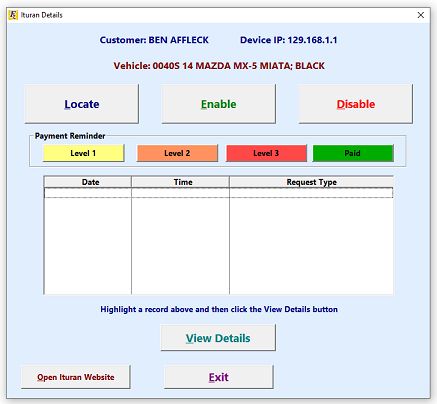
Task: Highlight the first empty row's Date cell
Action: (88, 193)
